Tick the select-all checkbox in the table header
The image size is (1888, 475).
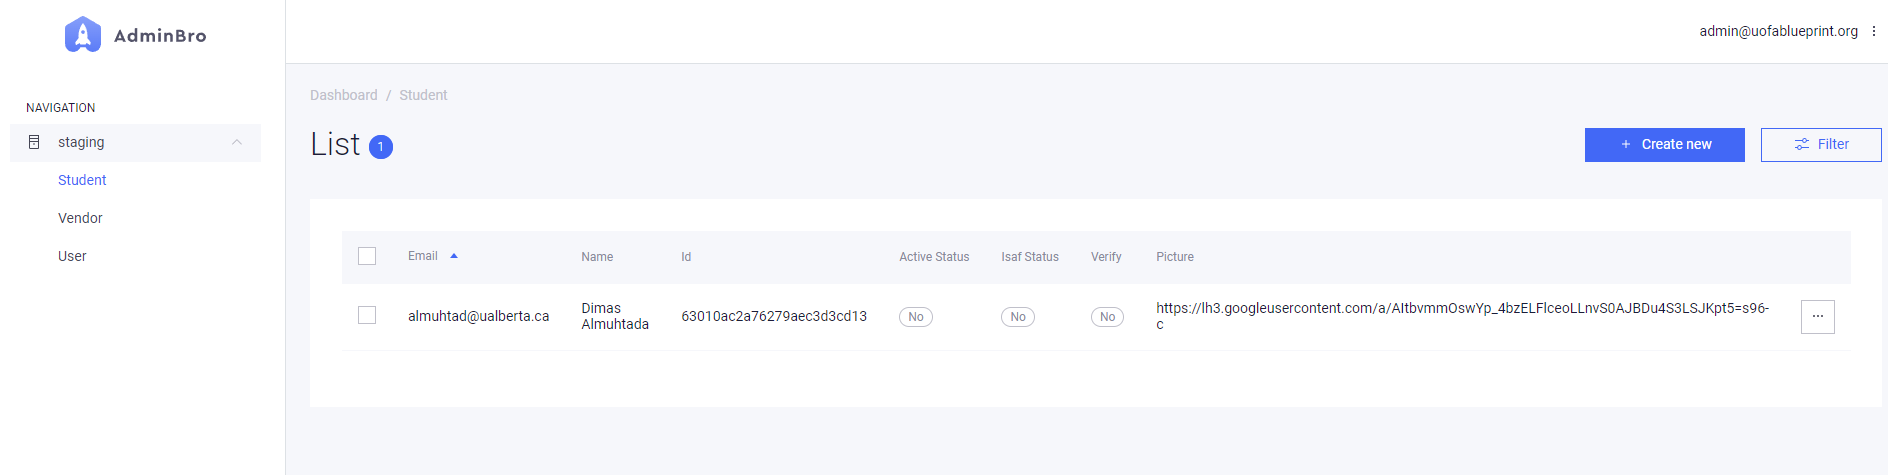tap(367, 256)
